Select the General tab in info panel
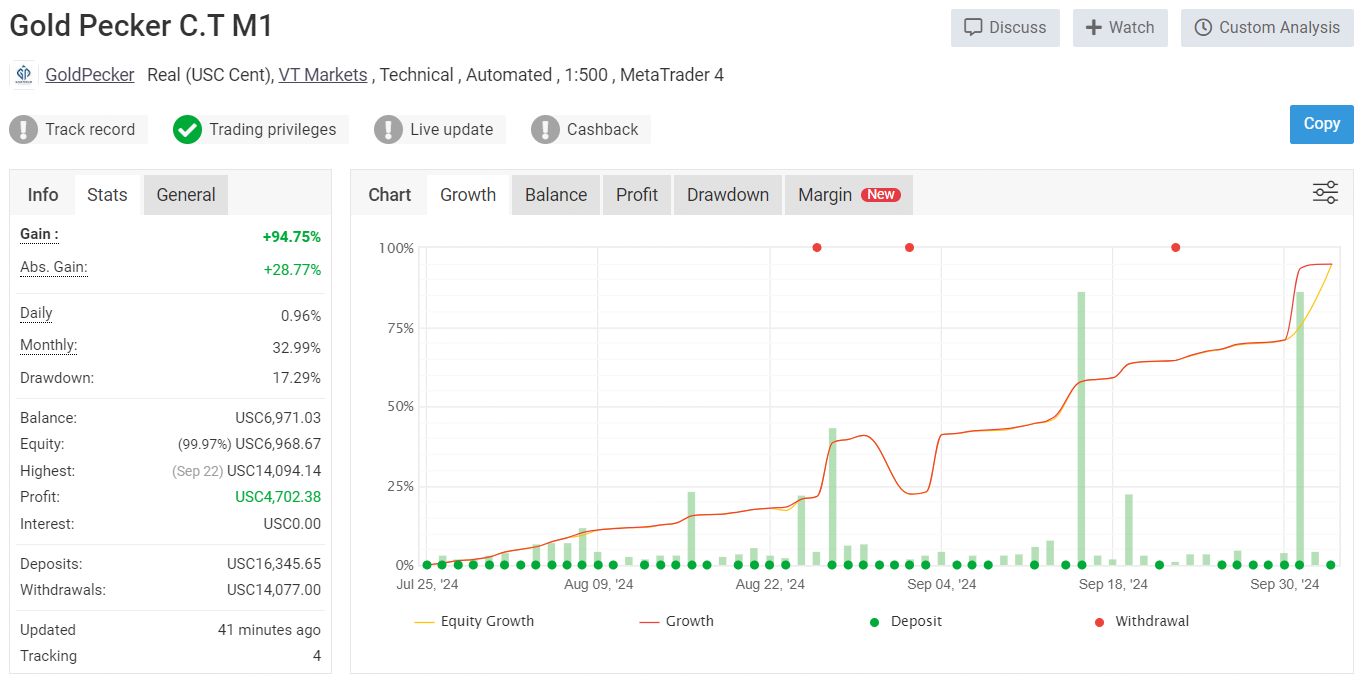The height and width of the screenshot is (682, 1362). point(185,195)
